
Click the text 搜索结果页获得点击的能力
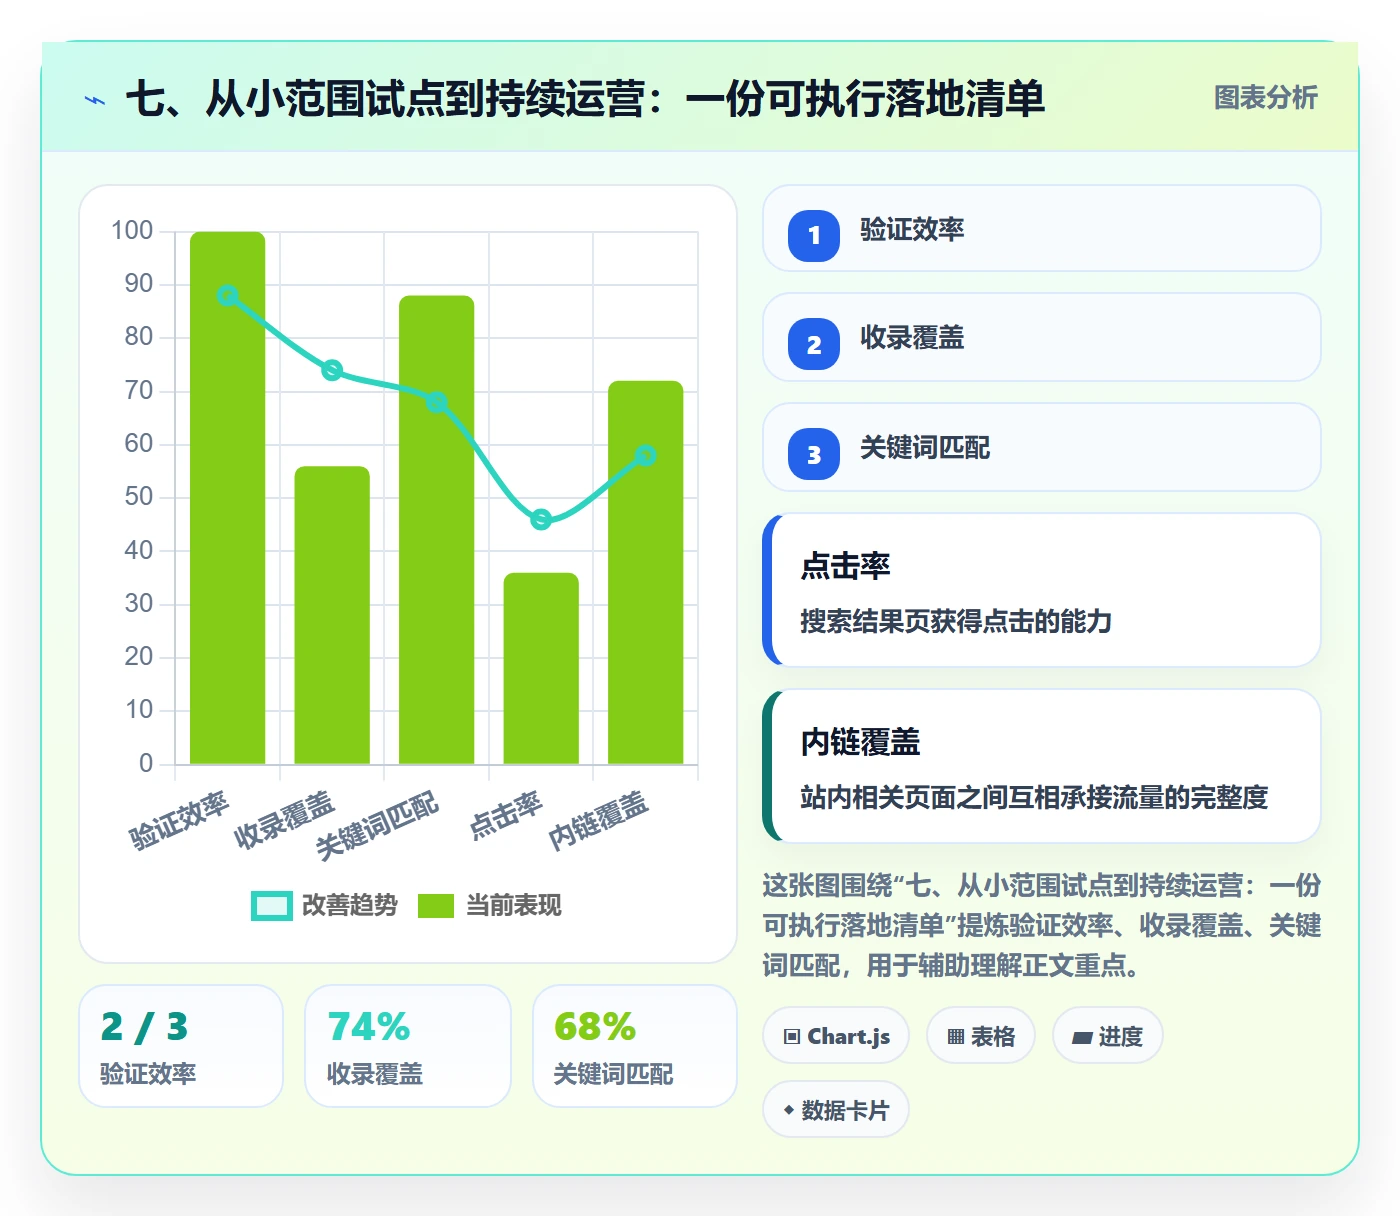click(956, 621)
